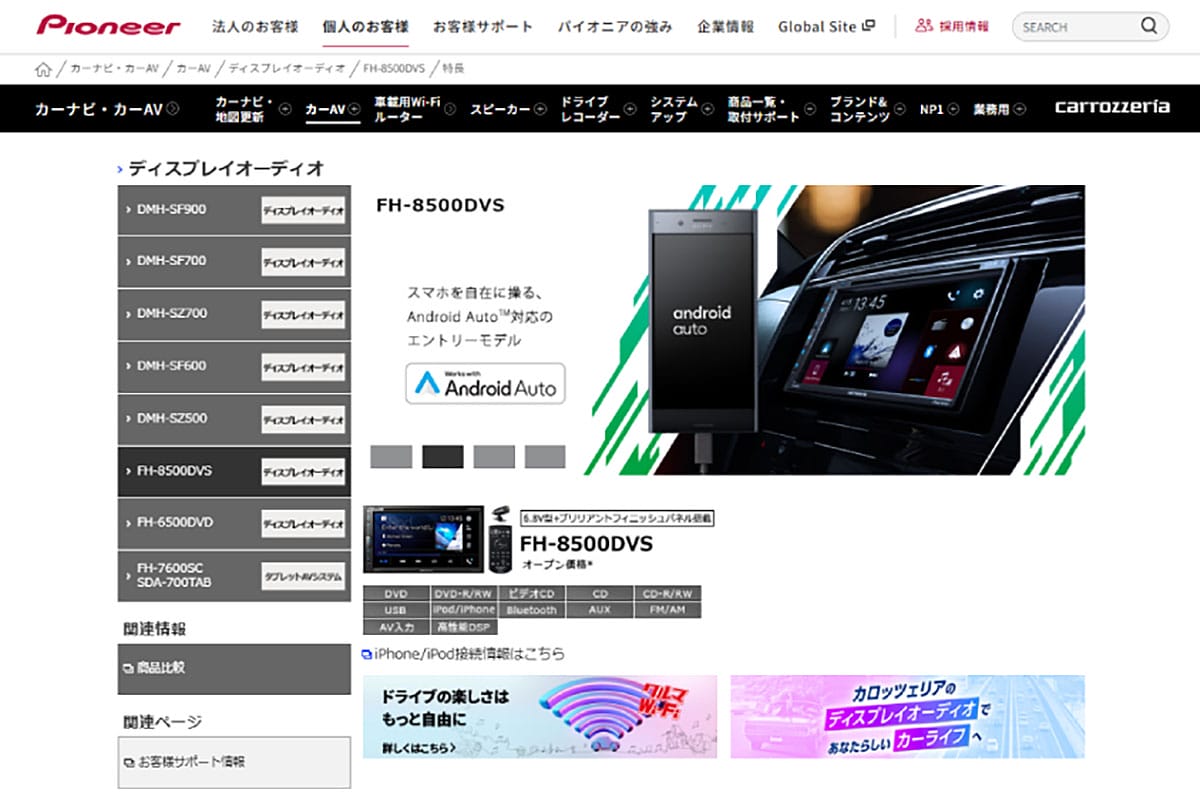The width and height of the screenshot is (1200, 806).
Task: Expand the ドライブレコーダー menu arrow
Action: [x=629, y=109]
